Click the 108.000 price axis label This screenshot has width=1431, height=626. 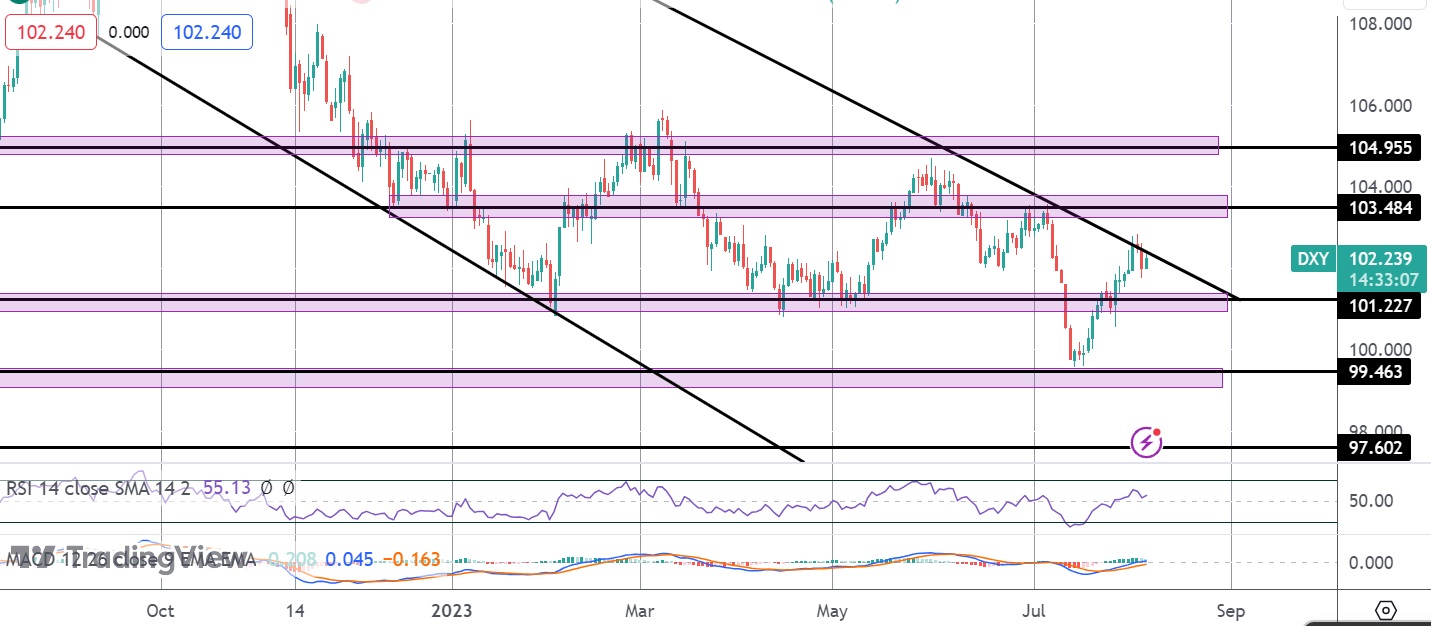[1381, 23]
